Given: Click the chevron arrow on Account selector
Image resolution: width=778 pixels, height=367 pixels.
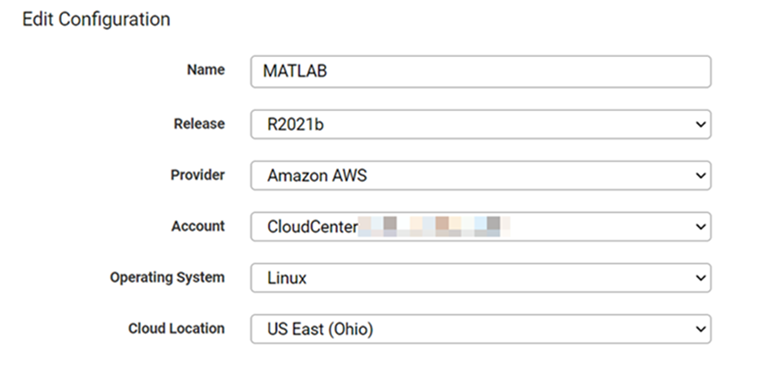Looking at the screenshot, I should click(701, 227).
